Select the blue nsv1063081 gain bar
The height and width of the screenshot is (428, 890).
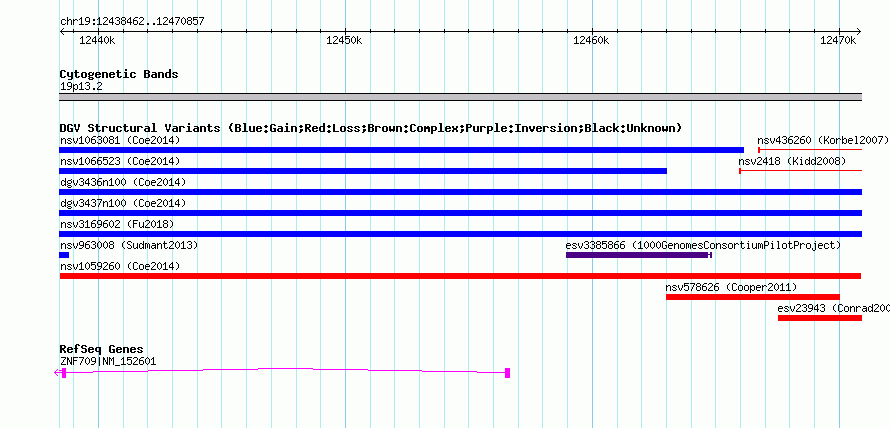401,150
